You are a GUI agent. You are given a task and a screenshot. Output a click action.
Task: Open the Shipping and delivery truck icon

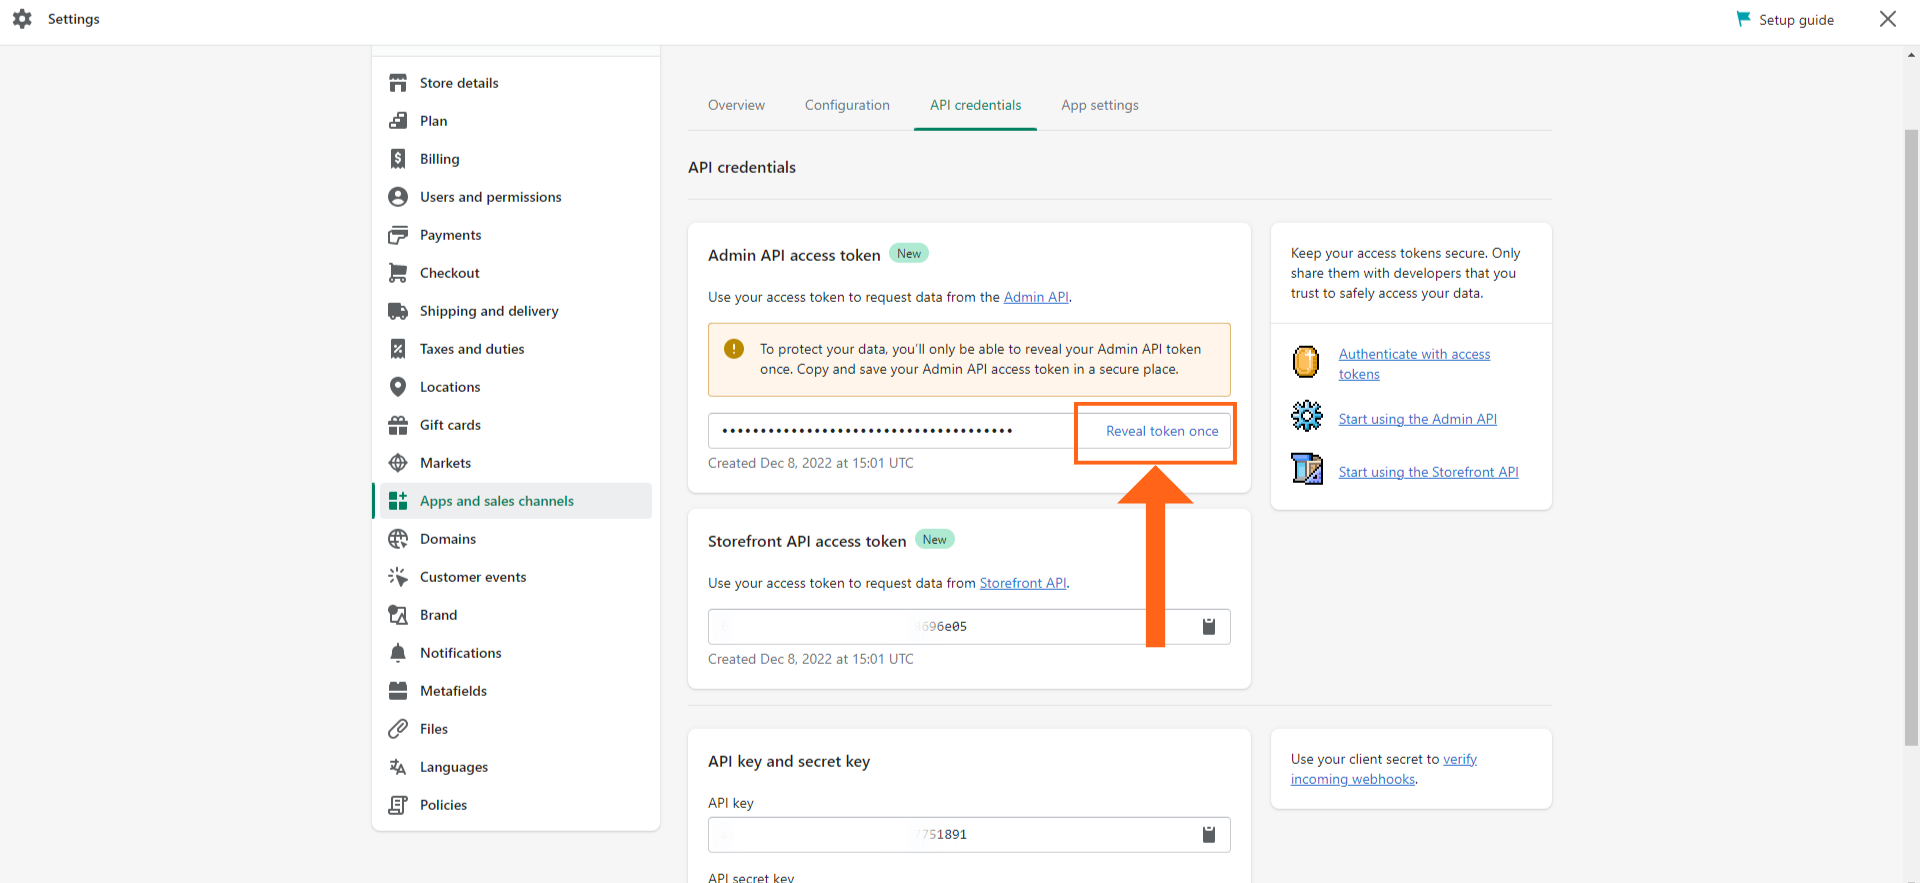click(x=398, y=311)
